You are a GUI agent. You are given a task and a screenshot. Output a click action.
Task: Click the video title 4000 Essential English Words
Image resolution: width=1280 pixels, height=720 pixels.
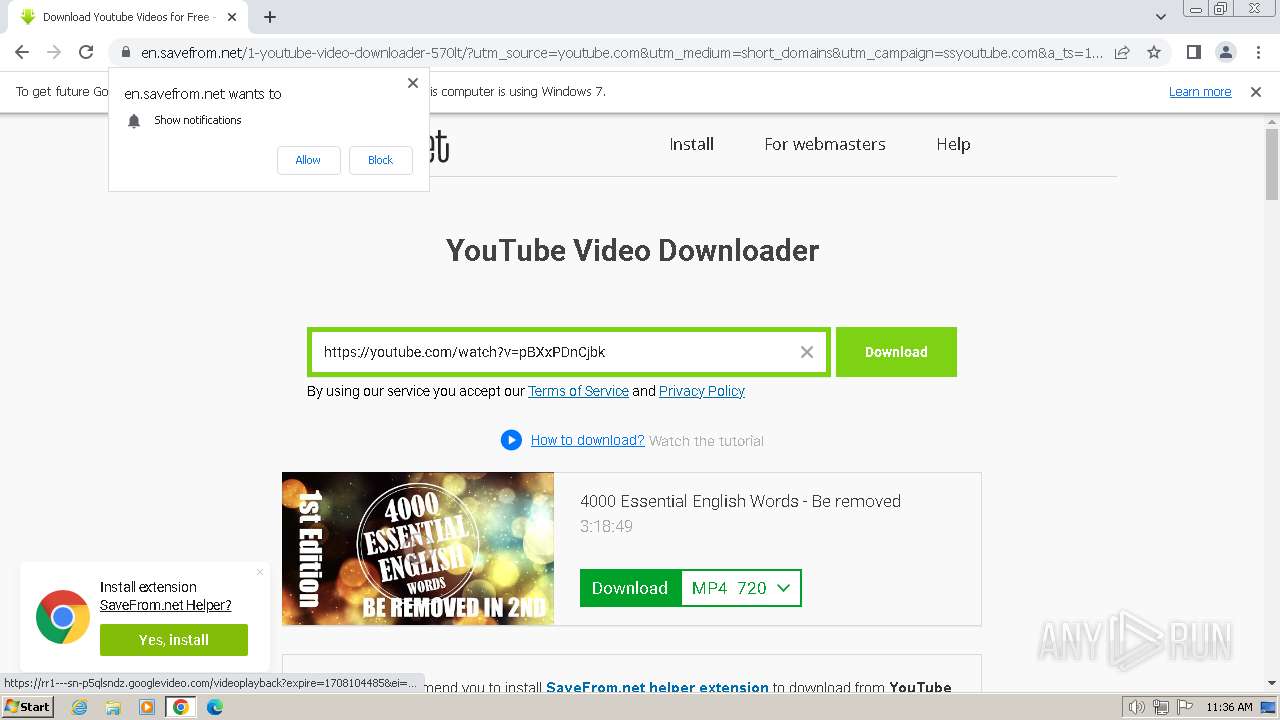pos(740,501)
